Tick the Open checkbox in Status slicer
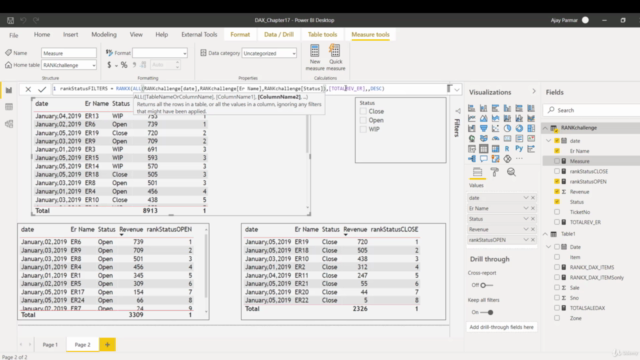 (363, 120)
